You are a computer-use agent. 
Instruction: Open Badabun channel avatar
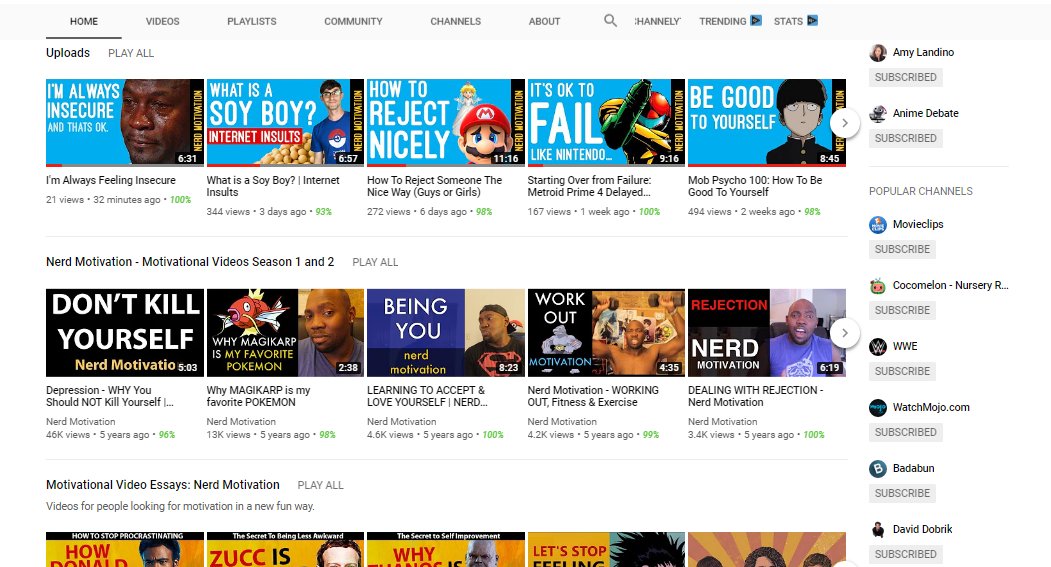click(877, 469)
